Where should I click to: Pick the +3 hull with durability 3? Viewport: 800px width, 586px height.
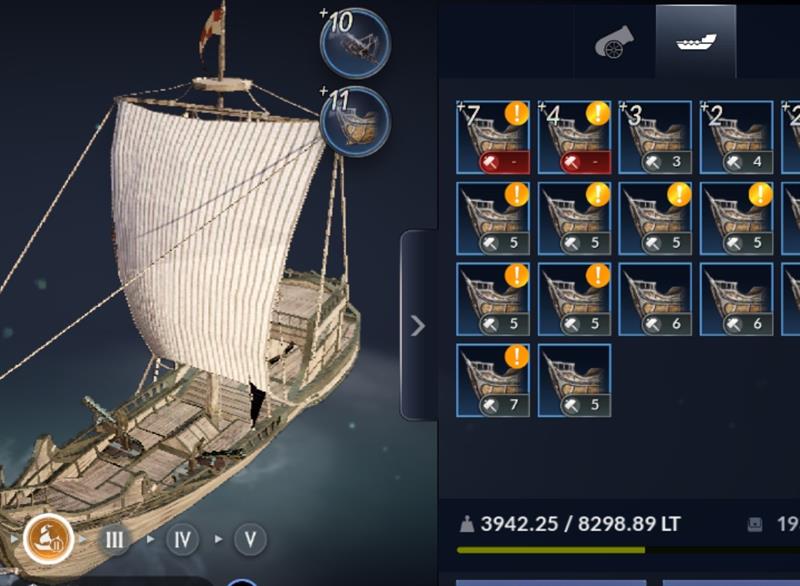coord(655,138)
